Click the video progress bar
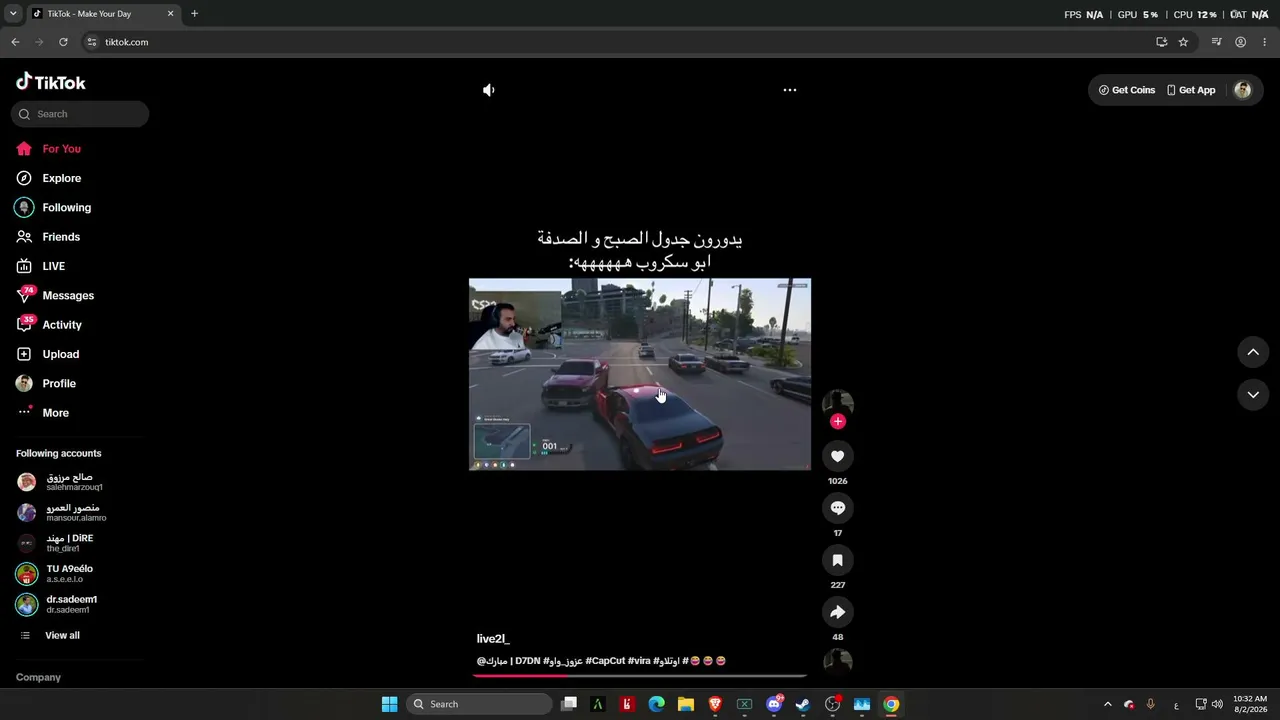Viewport: 1280px width, 720px height. [x=640, y=676]
